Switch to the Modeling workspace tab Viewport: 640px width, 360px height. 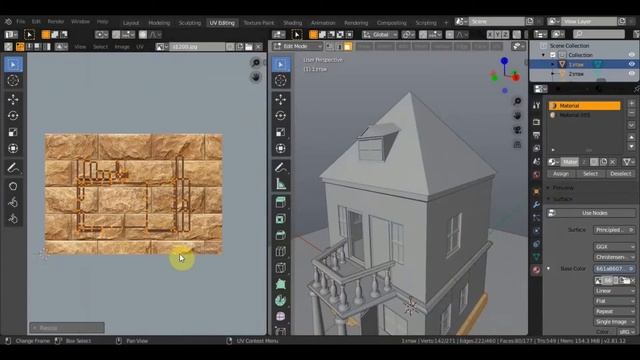coord(159,23)
